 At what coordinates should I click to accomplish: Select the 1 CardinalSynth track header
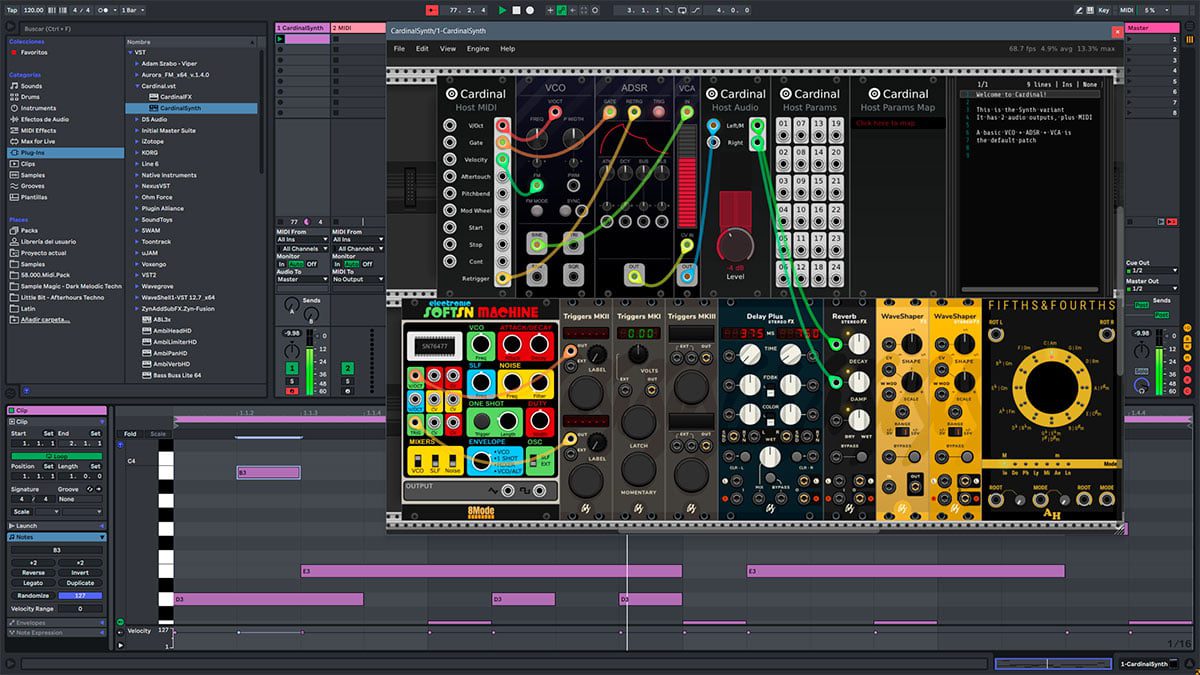click(x=301, y=27)
